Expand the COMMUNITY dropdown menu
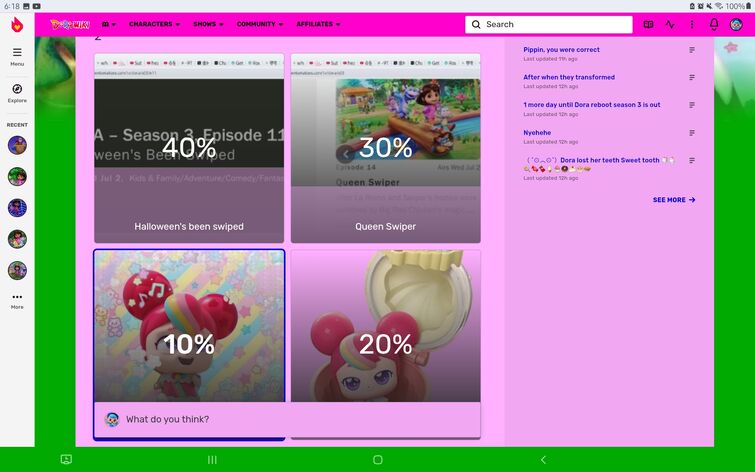The height and width of the screenshot is (472, 755). 260,24
